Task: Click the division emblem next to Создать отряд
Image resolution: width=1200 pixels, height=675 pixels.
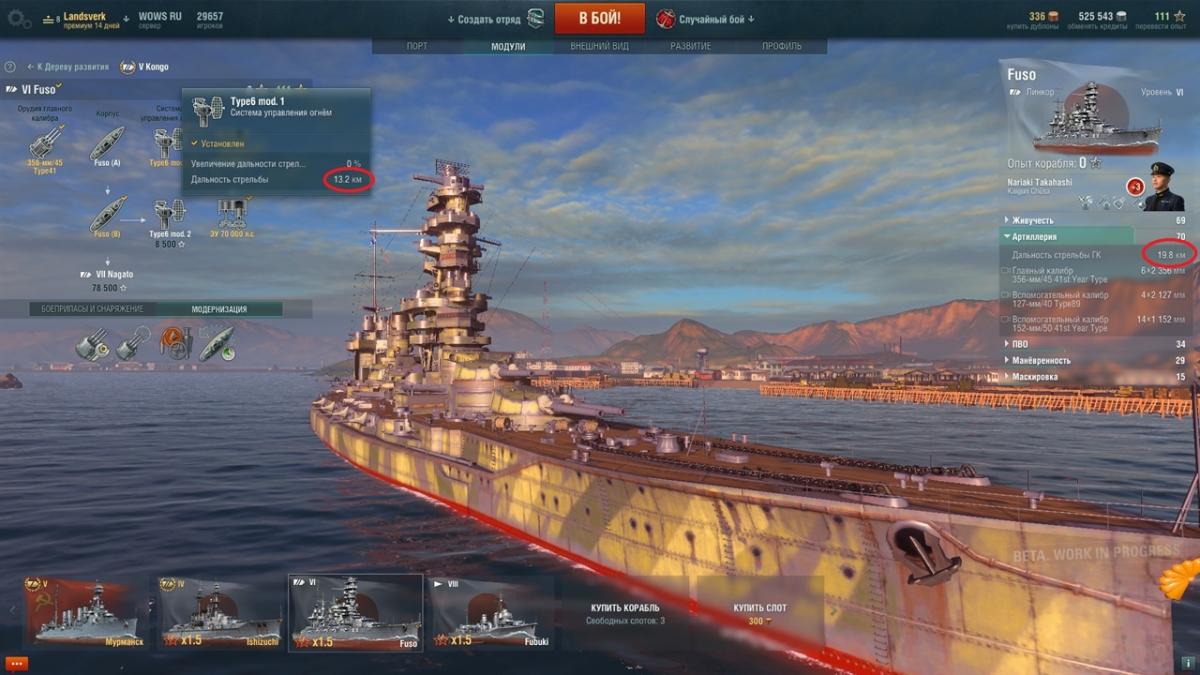Action: pos(535,18)
